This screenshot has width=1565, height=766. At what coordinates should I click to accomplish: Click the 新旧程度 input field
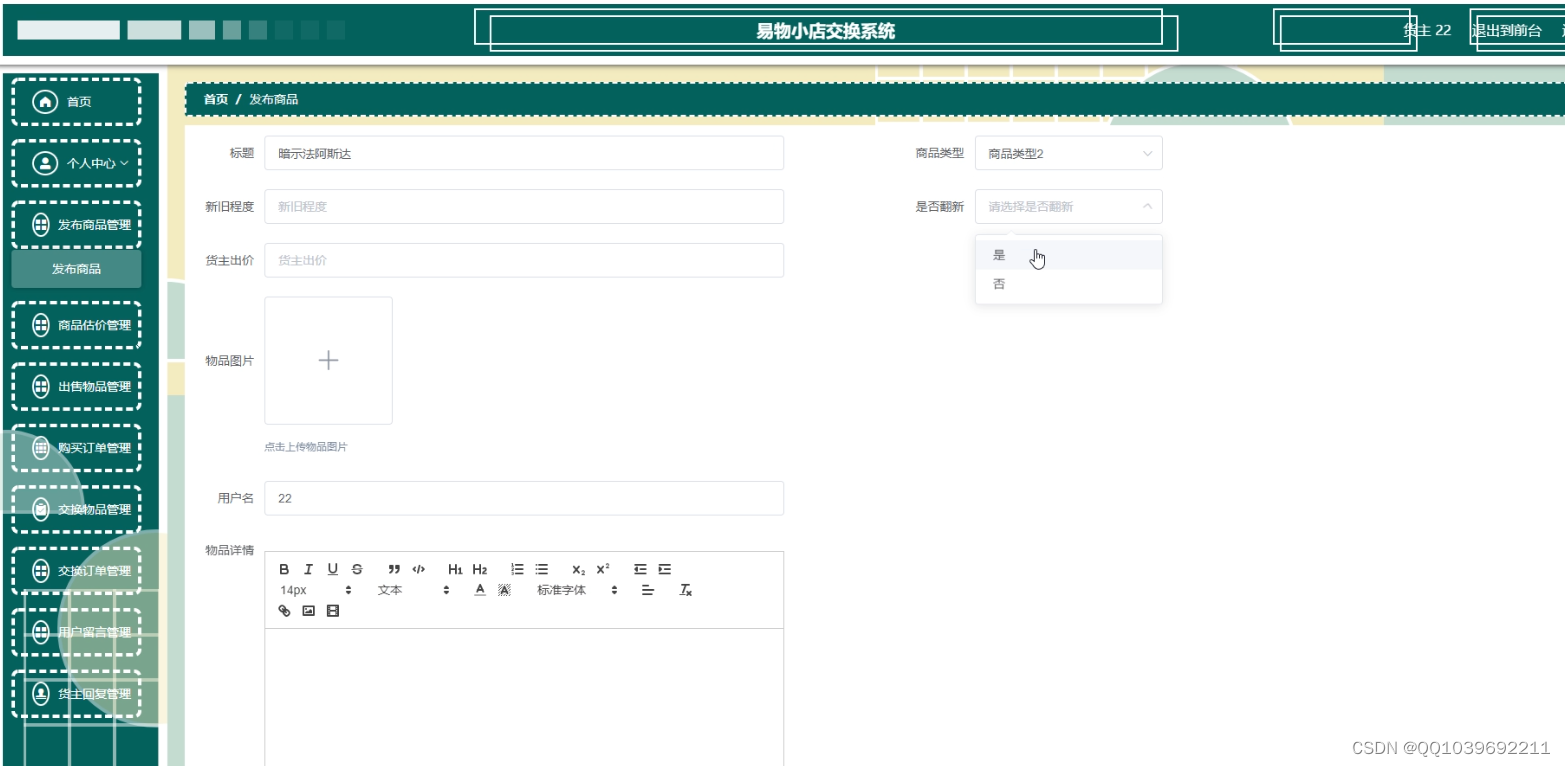click(524, 206)
